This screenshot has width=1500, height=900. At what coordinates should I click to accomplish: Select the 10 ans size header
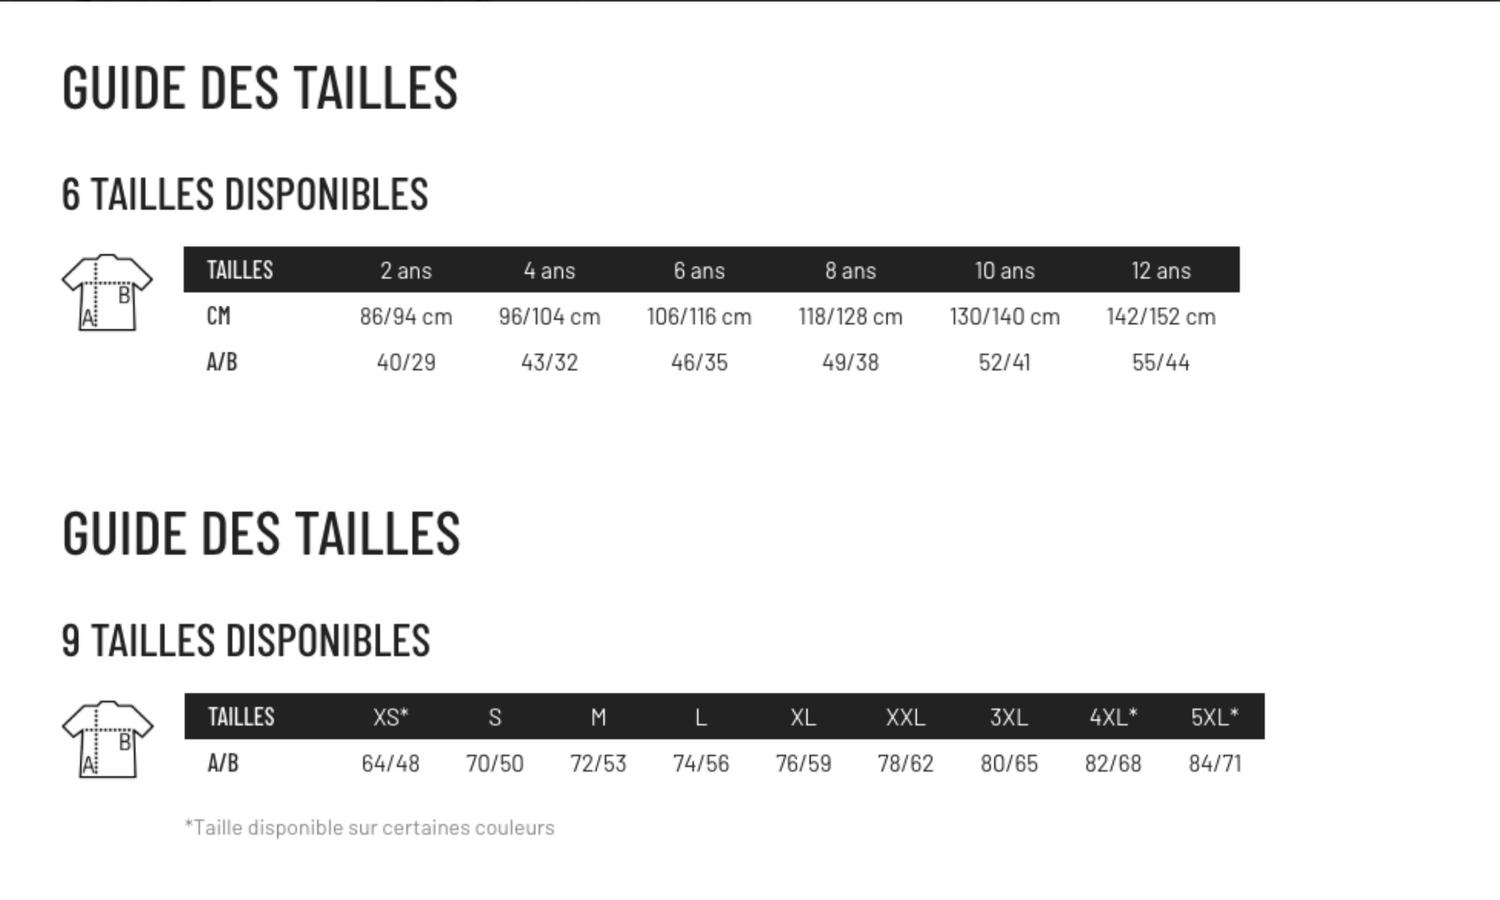click(x=1005, y=270)
